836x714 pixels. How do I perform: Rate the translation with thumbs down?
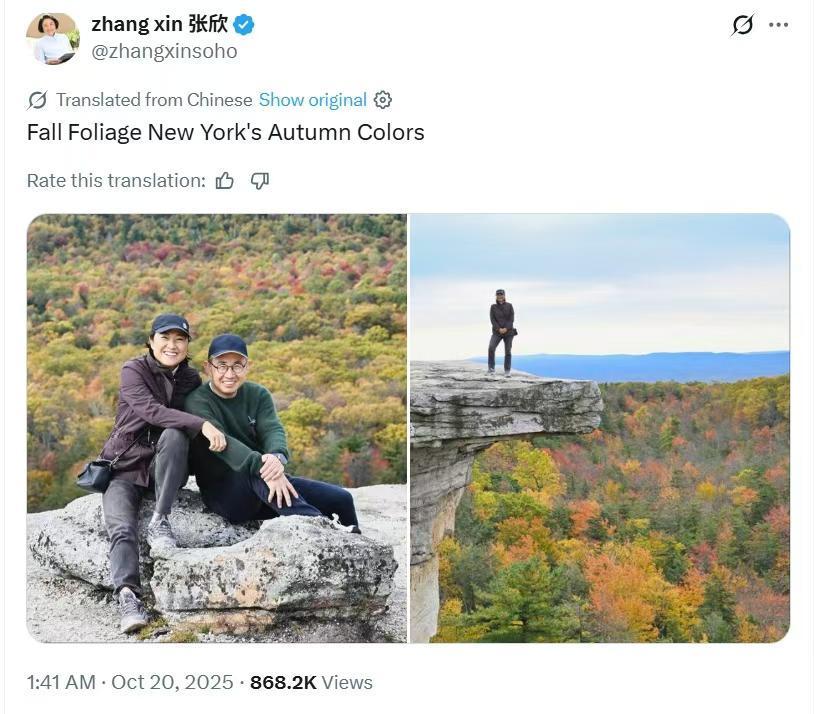(260, 181)
